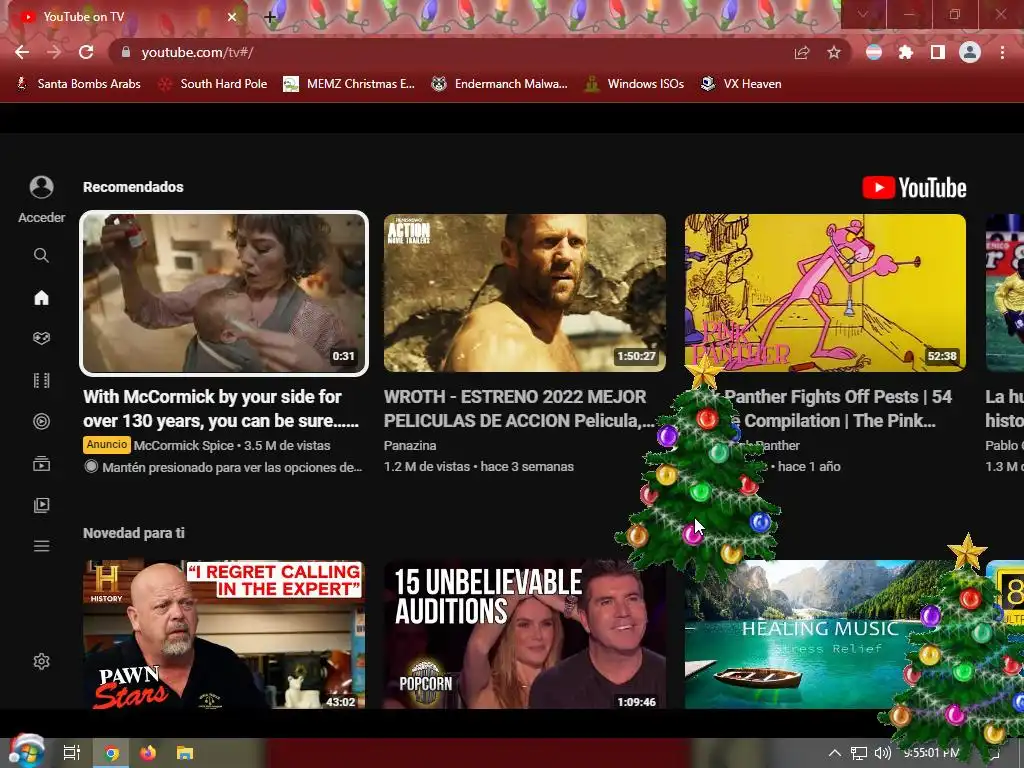Switch to Chrome in taskbar
Image resolution: width=1024 pixels, height=768 pixels.
pos(112,753)
